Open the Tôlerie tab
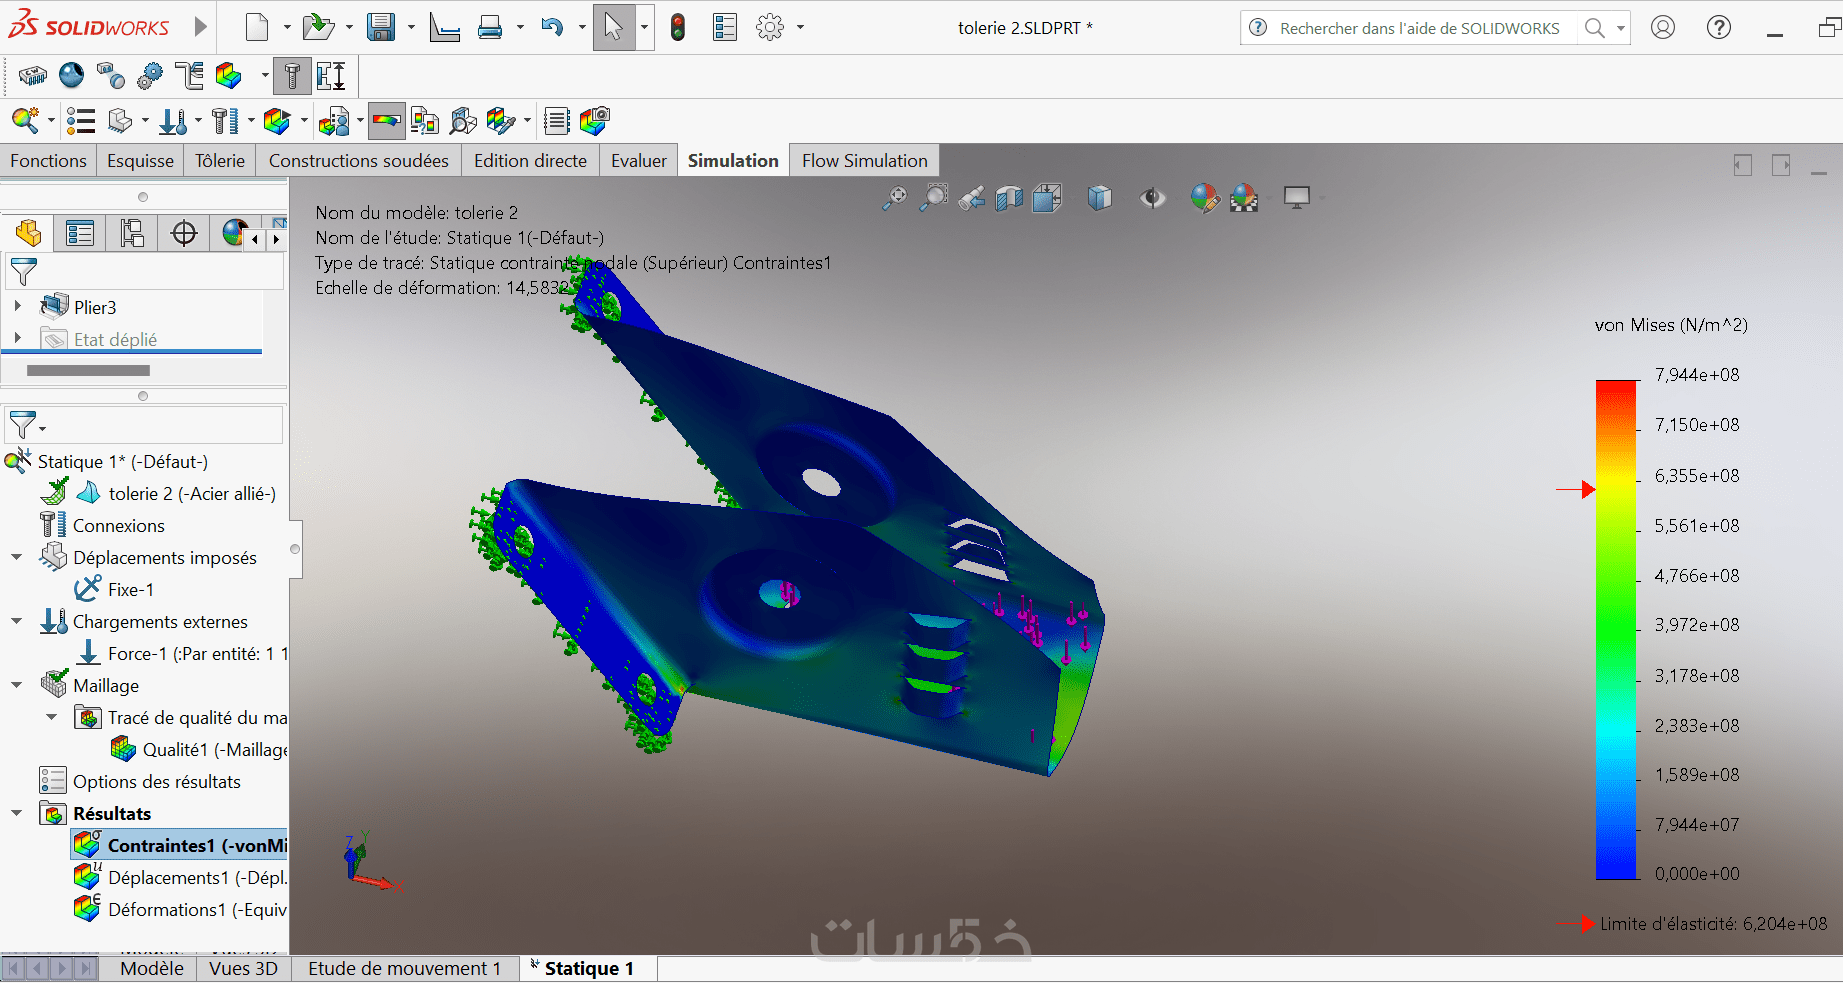Image resolution: width=1843 pixels, height=983 pixels. pos(220,161)
